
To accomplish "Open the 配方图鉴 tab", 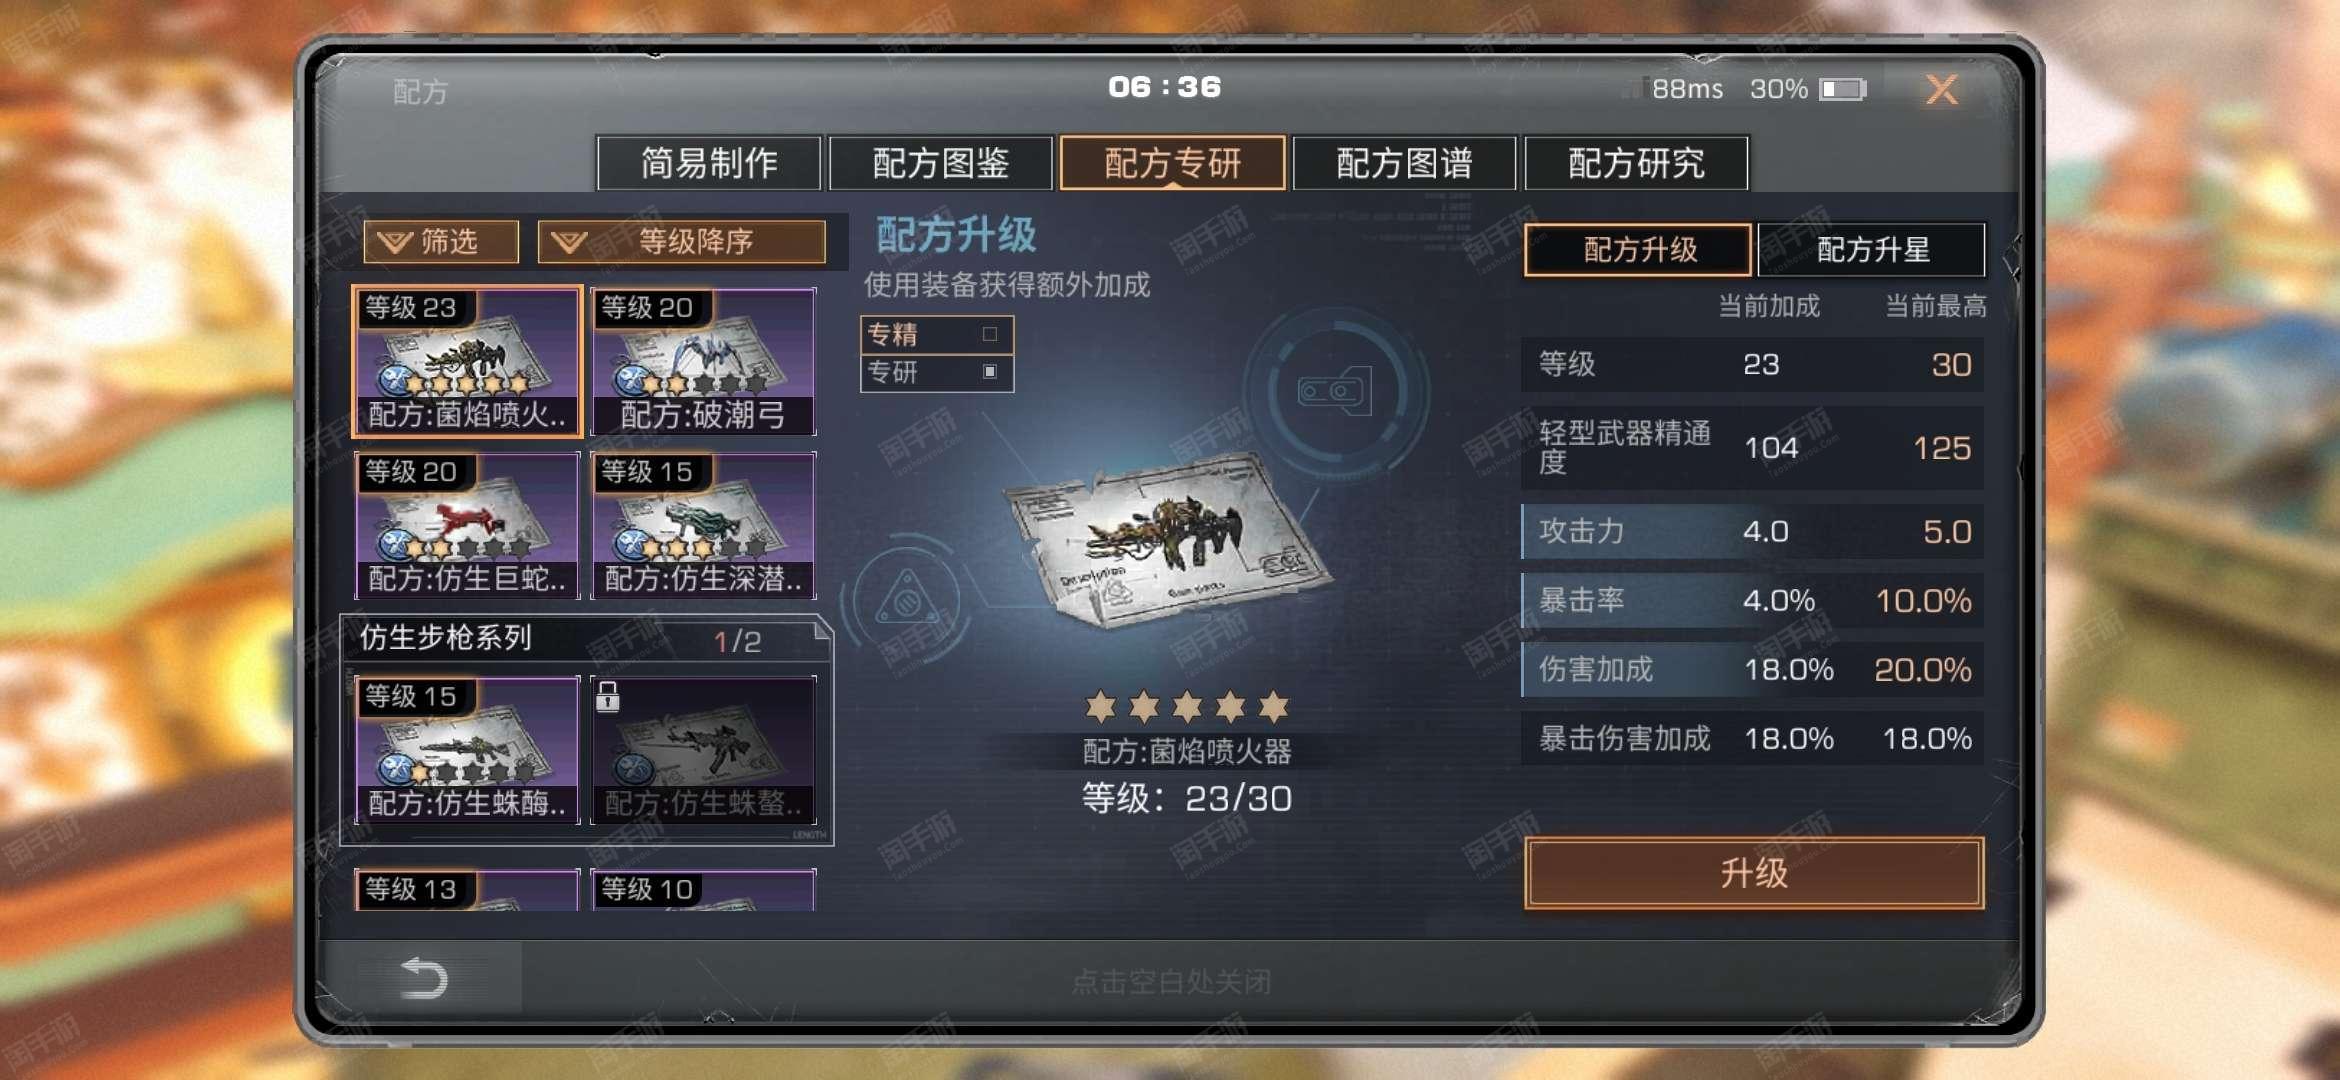I will click(941, 163).
